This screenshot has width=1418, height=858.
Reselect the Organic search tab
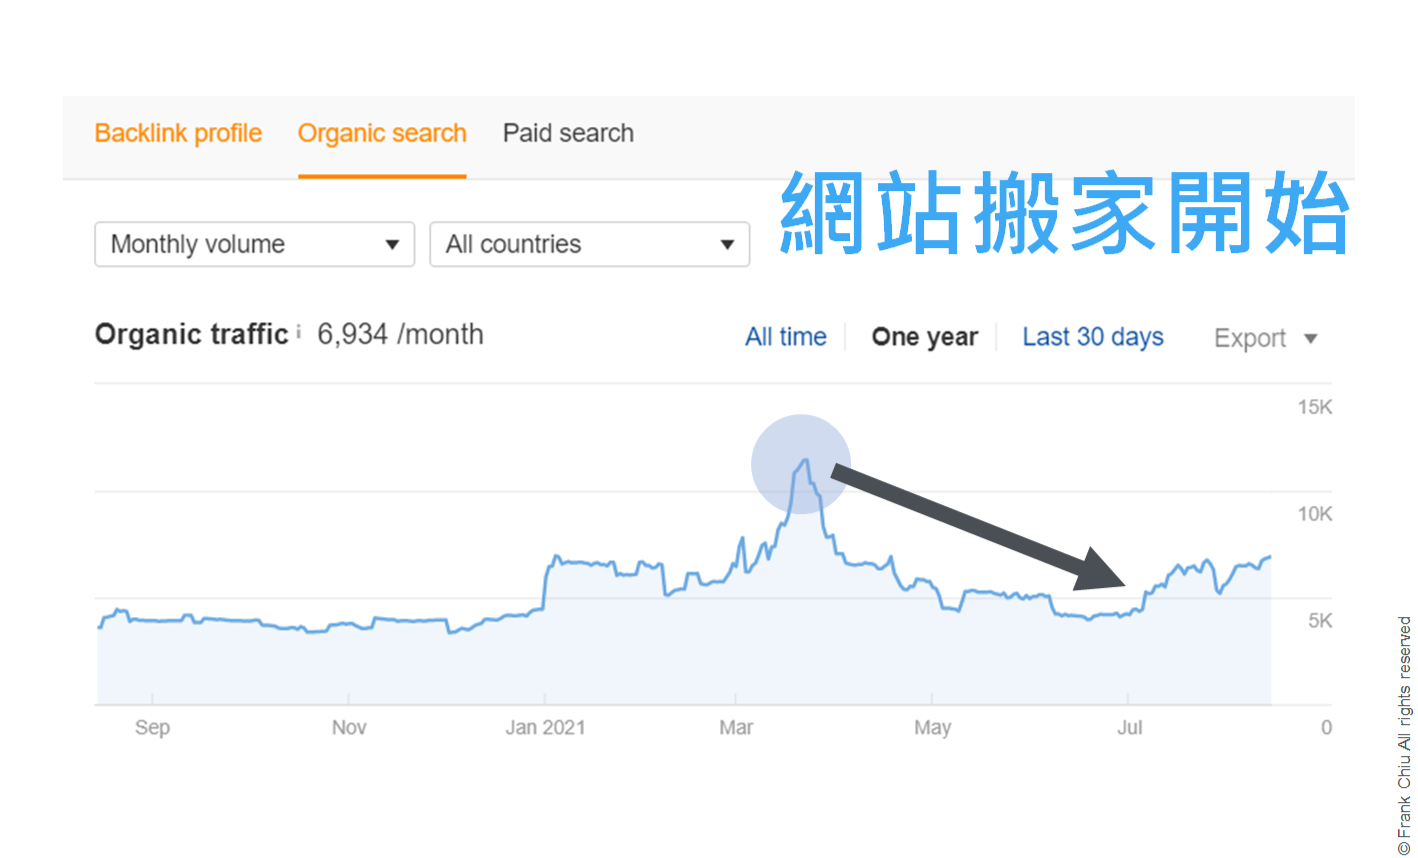382,133
